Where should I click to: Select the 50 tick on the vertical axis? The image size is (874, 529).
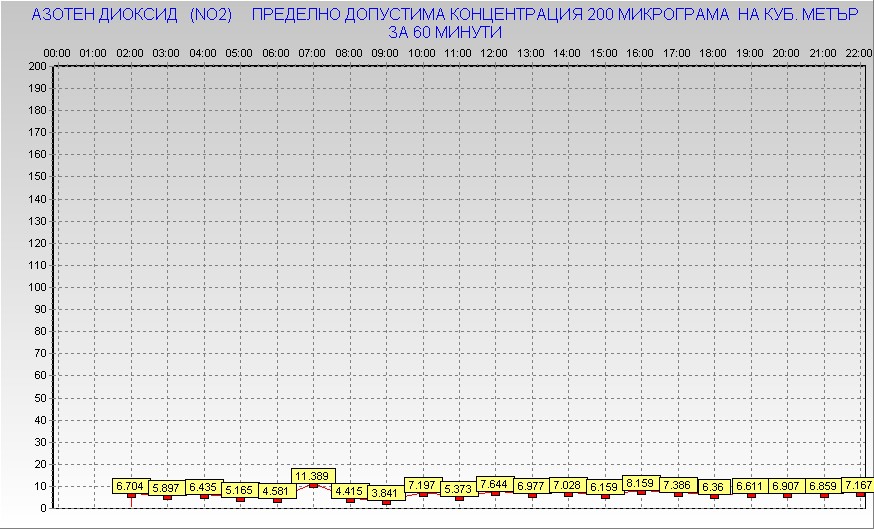point(40,397)
